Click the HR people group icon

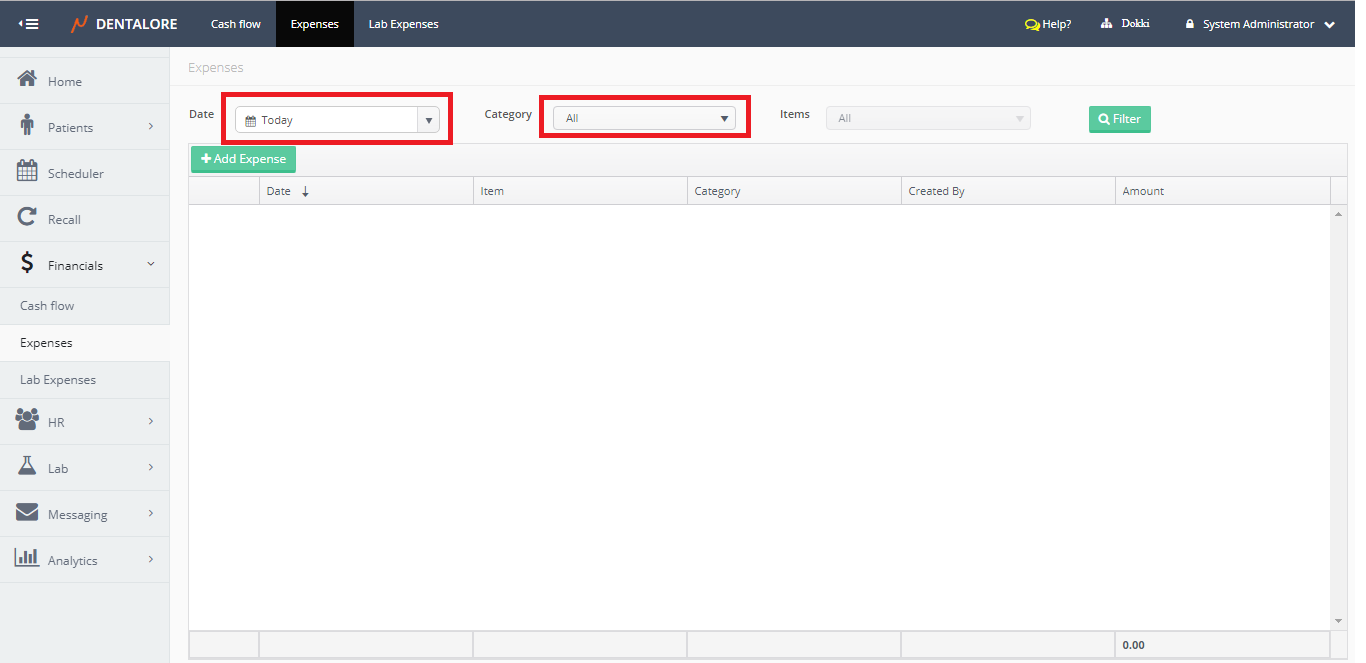(27, 421)
